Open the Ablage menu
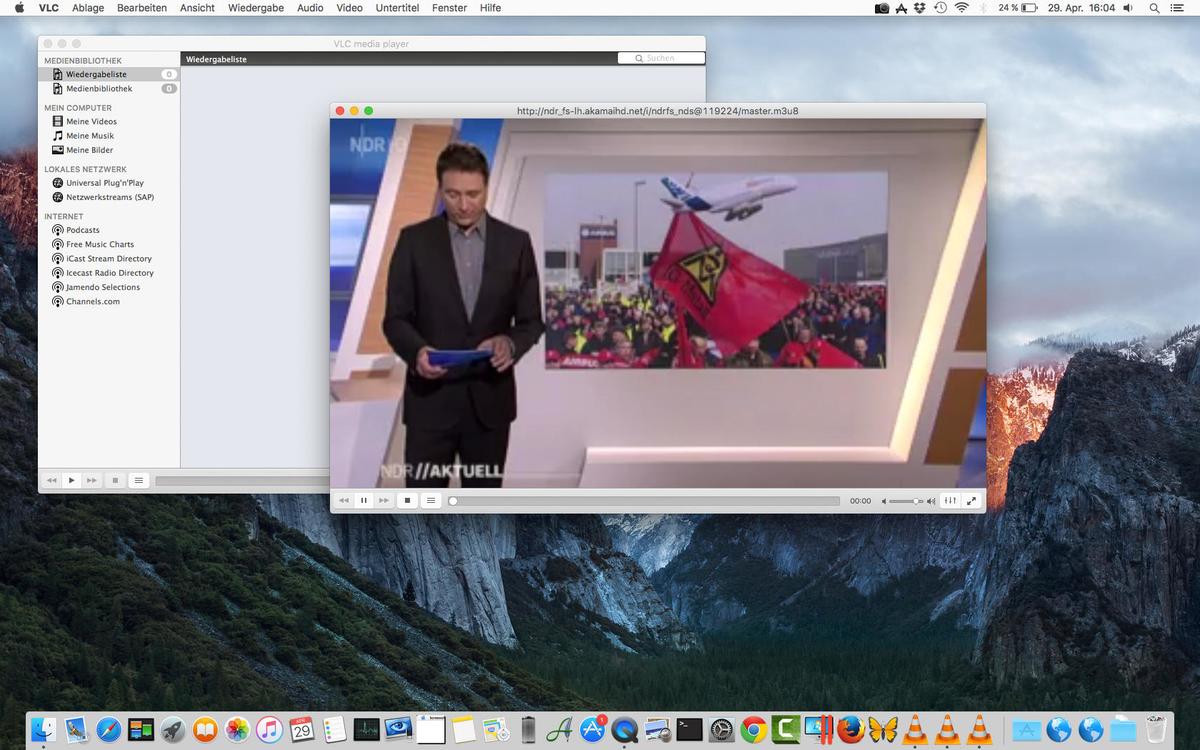 (x=88, y=8)
